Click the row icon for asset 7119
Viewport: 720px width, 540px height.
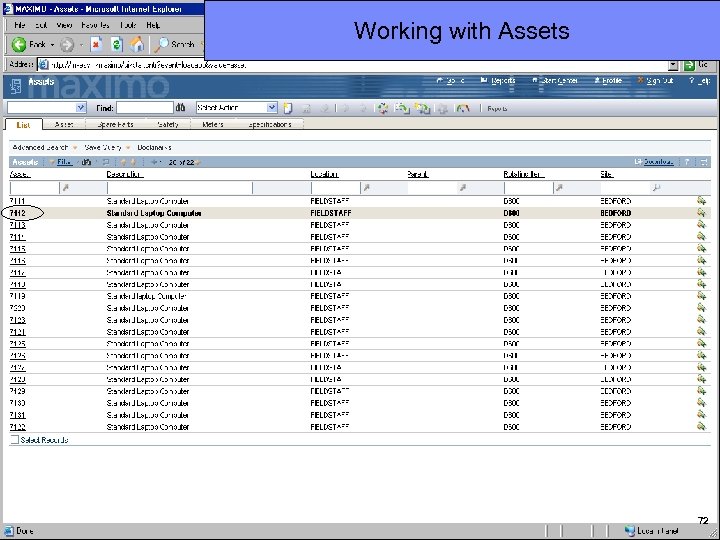tap(701, 296)
